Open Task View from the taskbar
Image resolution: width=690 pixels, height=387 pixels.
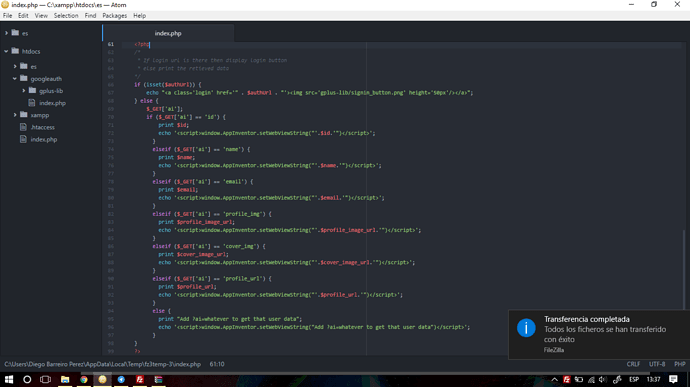coord(45,379)
